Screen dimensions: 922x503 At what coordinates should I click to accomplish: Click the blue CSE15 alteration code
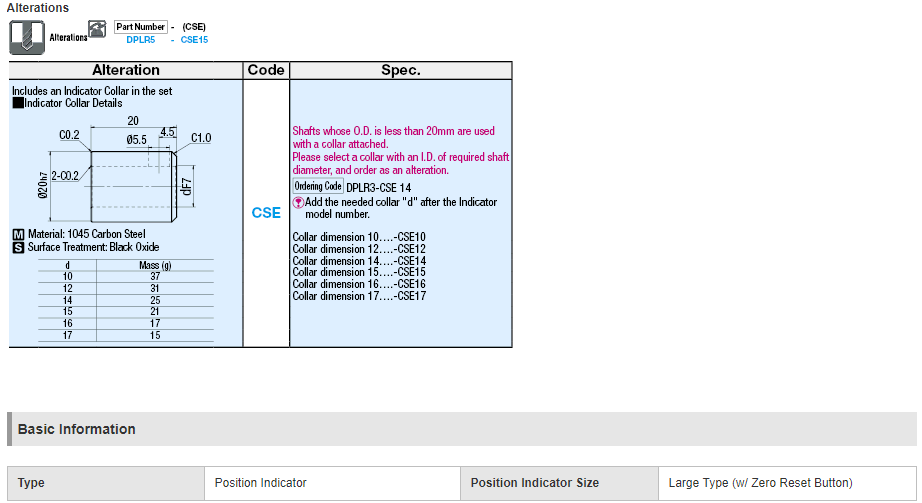194,40
